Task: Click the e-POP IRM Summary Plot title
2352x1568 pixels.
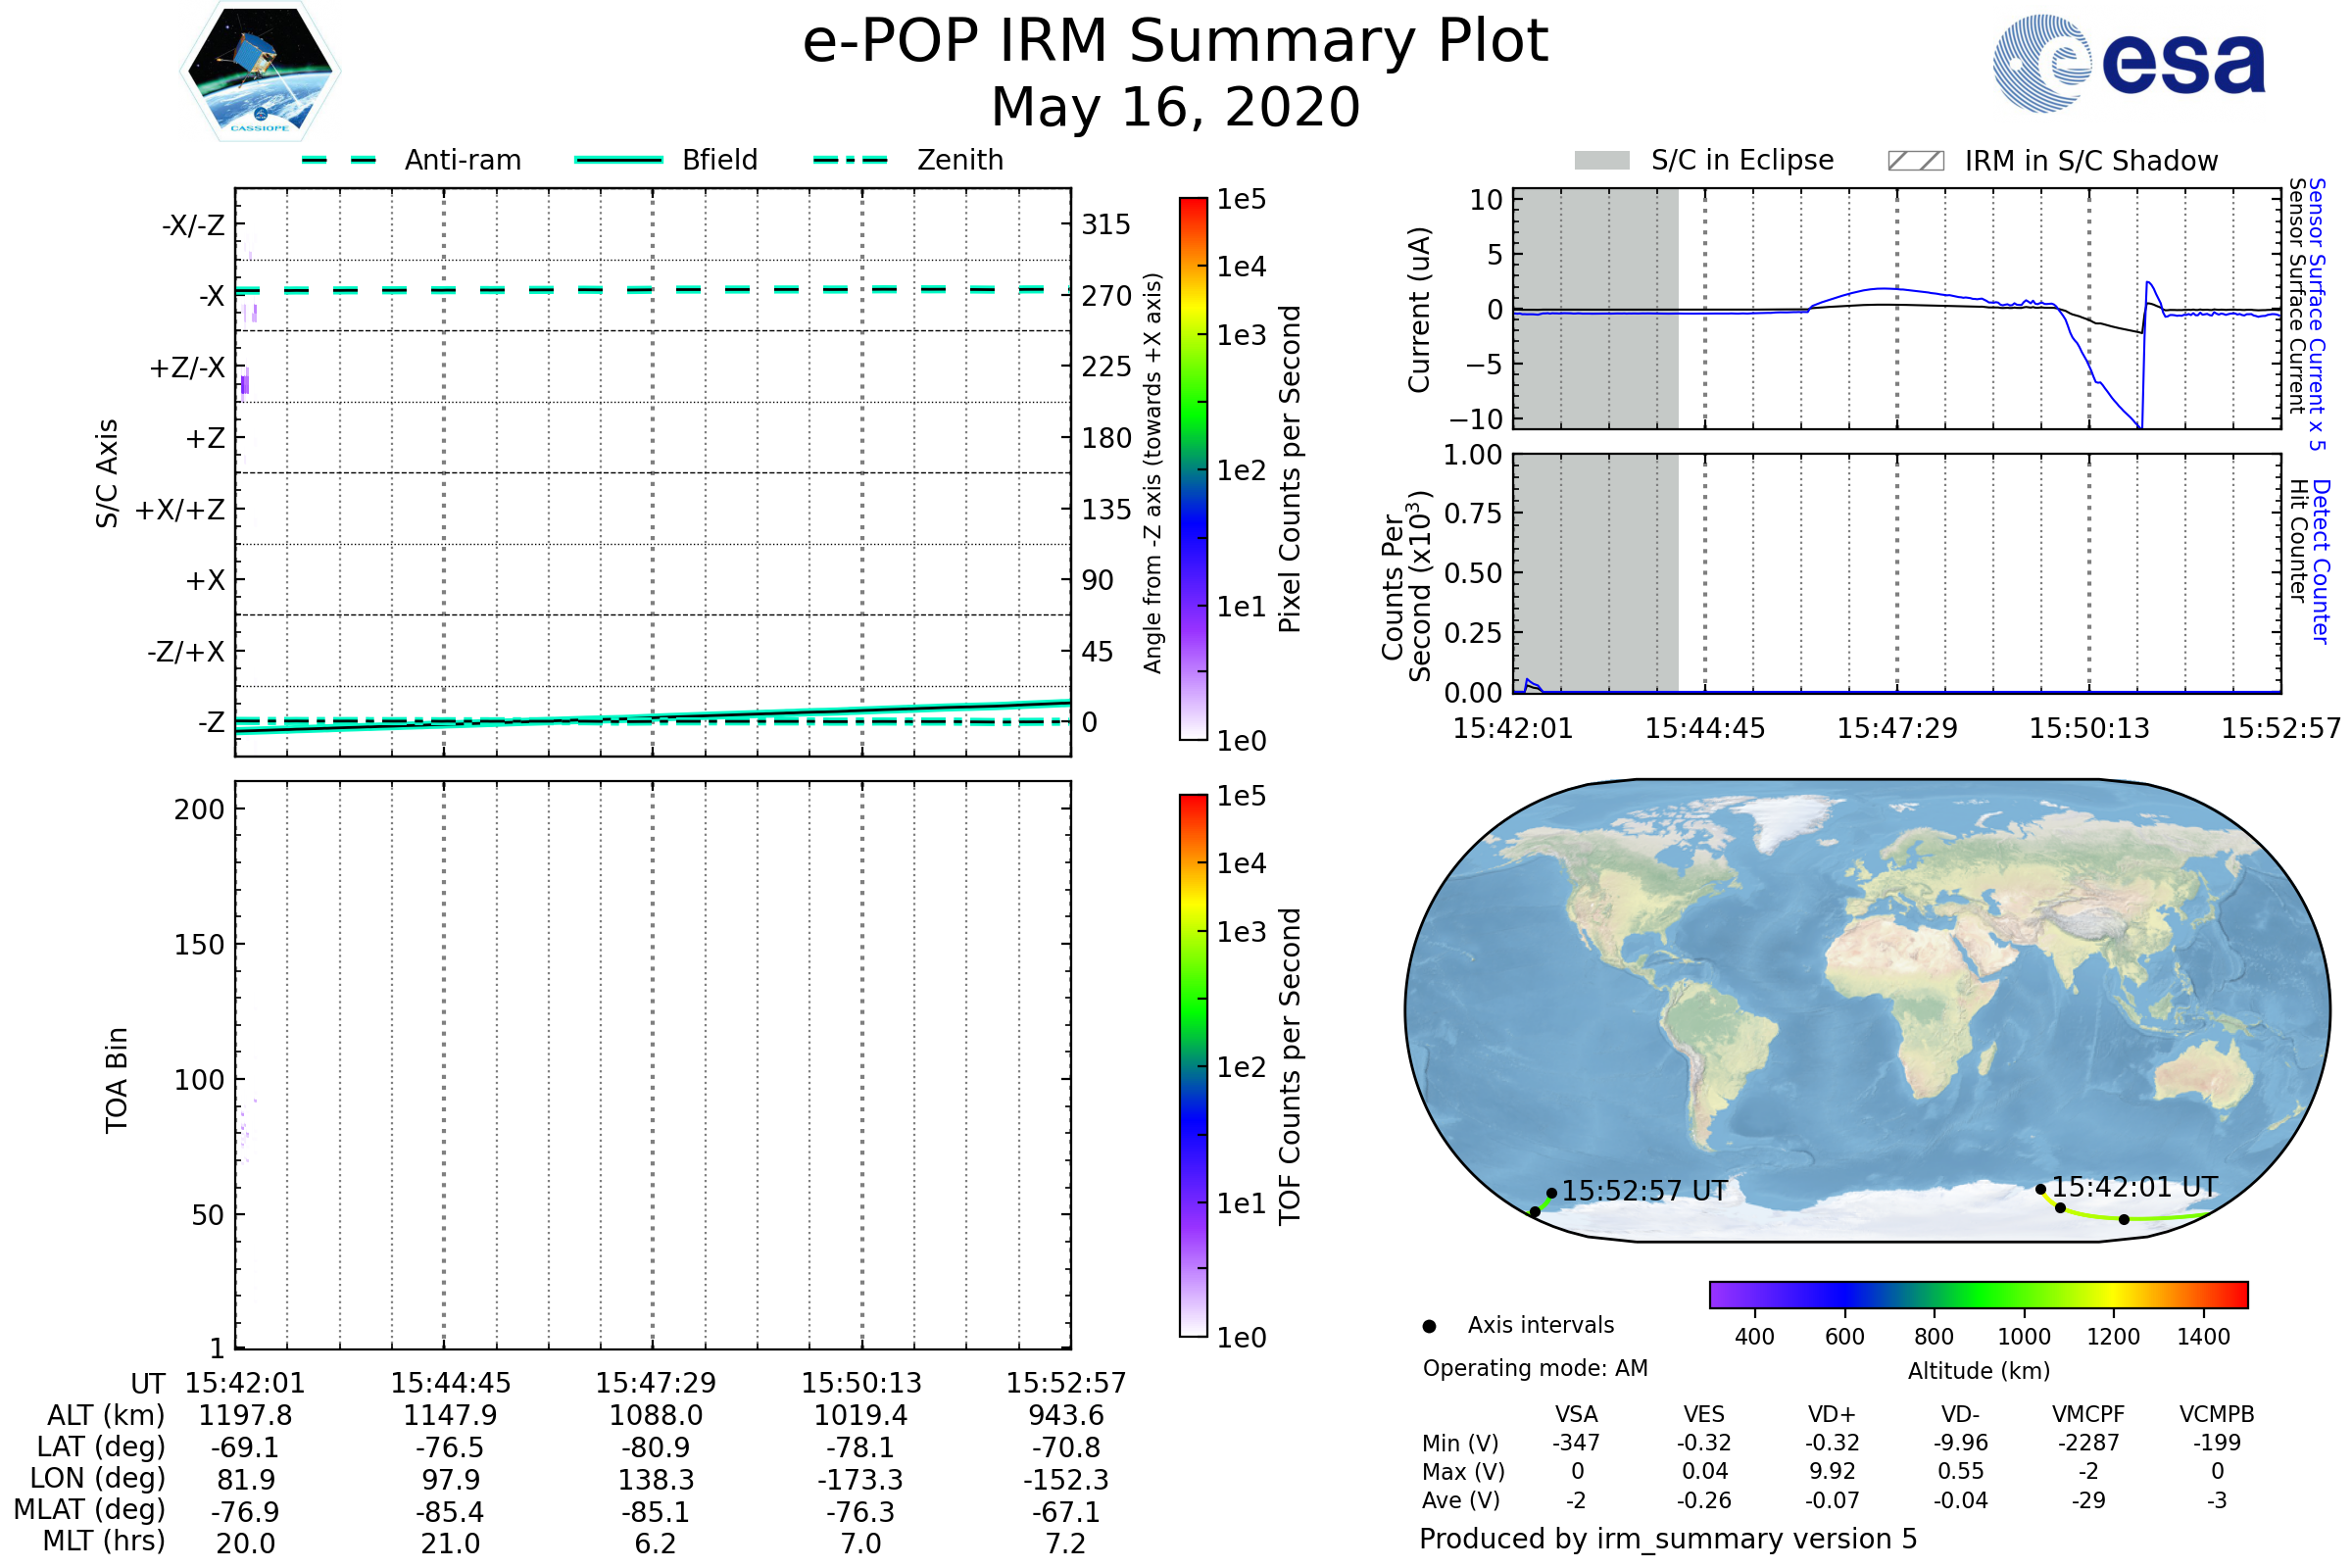Action: (x=1175, y=42)
